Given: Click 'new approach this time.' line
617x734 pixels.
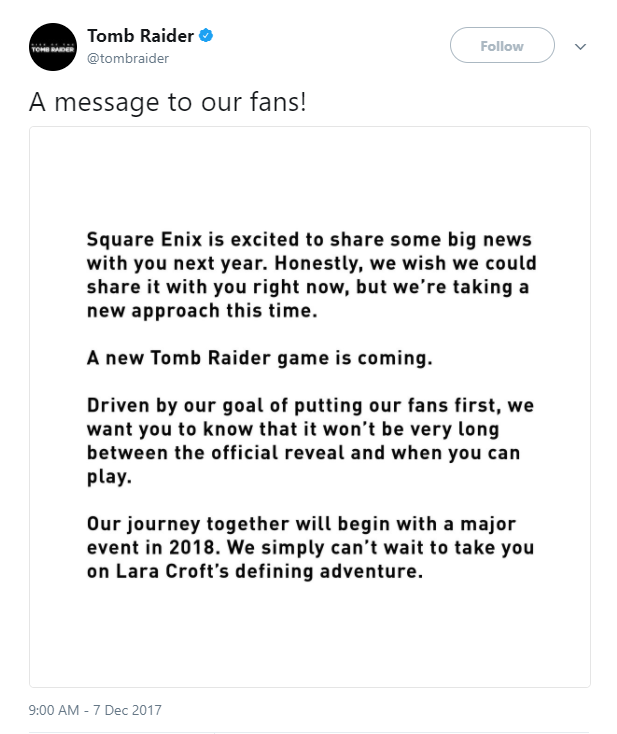Looking at the screenshot, I should pyautogui.click(x=202, y=311).
